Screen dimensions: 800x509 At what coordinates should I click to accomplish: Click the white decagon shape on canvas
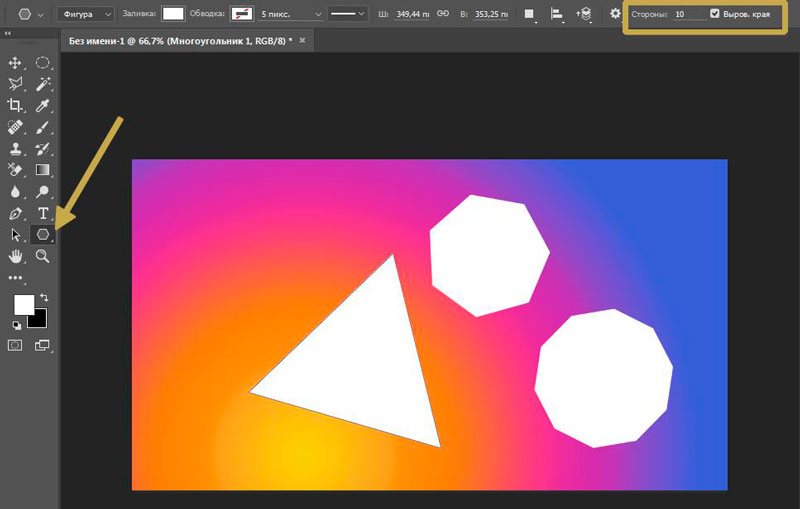pos(604,378)
